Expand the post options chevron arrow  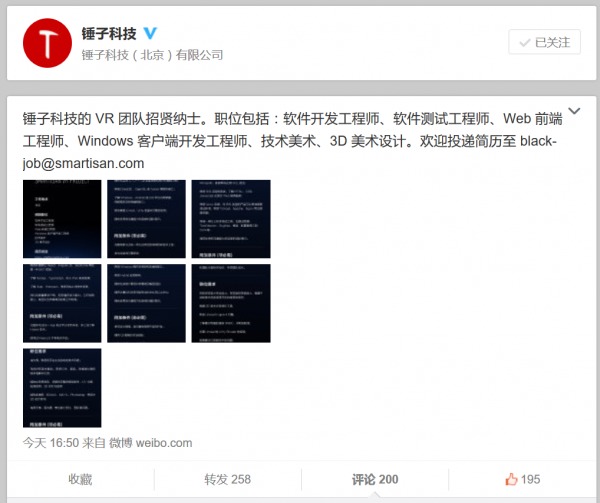coord(574,111)
